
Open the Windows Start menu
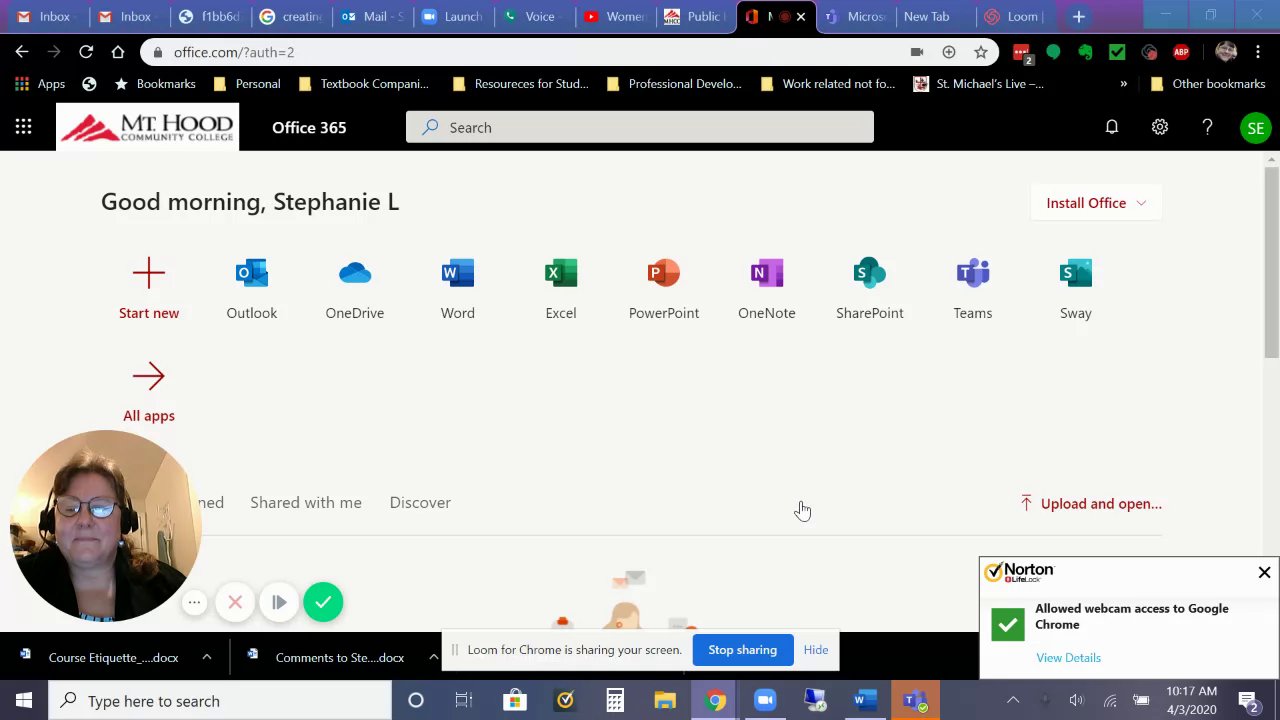24,701
